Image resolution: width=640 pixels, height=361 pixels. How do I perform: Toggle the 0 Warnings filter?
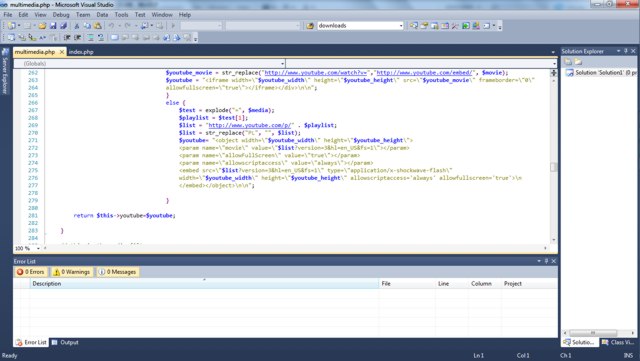[x=71, y=272]
